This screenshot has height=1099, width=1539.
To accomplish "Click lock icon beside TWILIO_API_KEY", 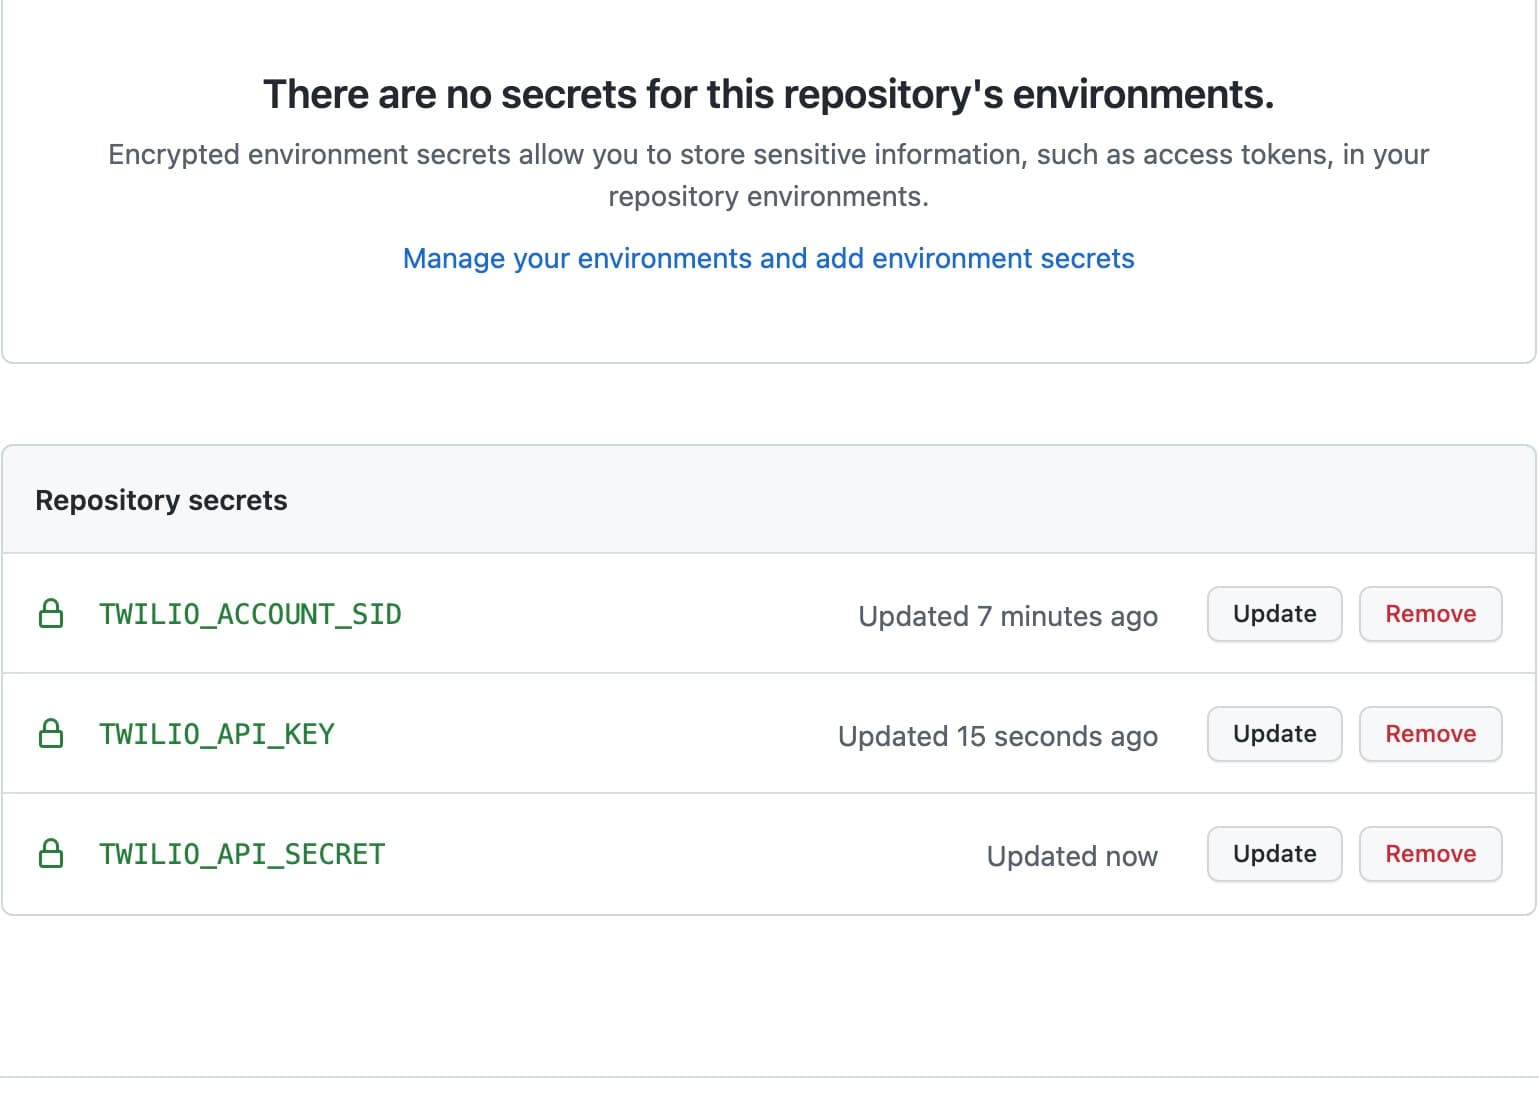I will click(51, 734).
